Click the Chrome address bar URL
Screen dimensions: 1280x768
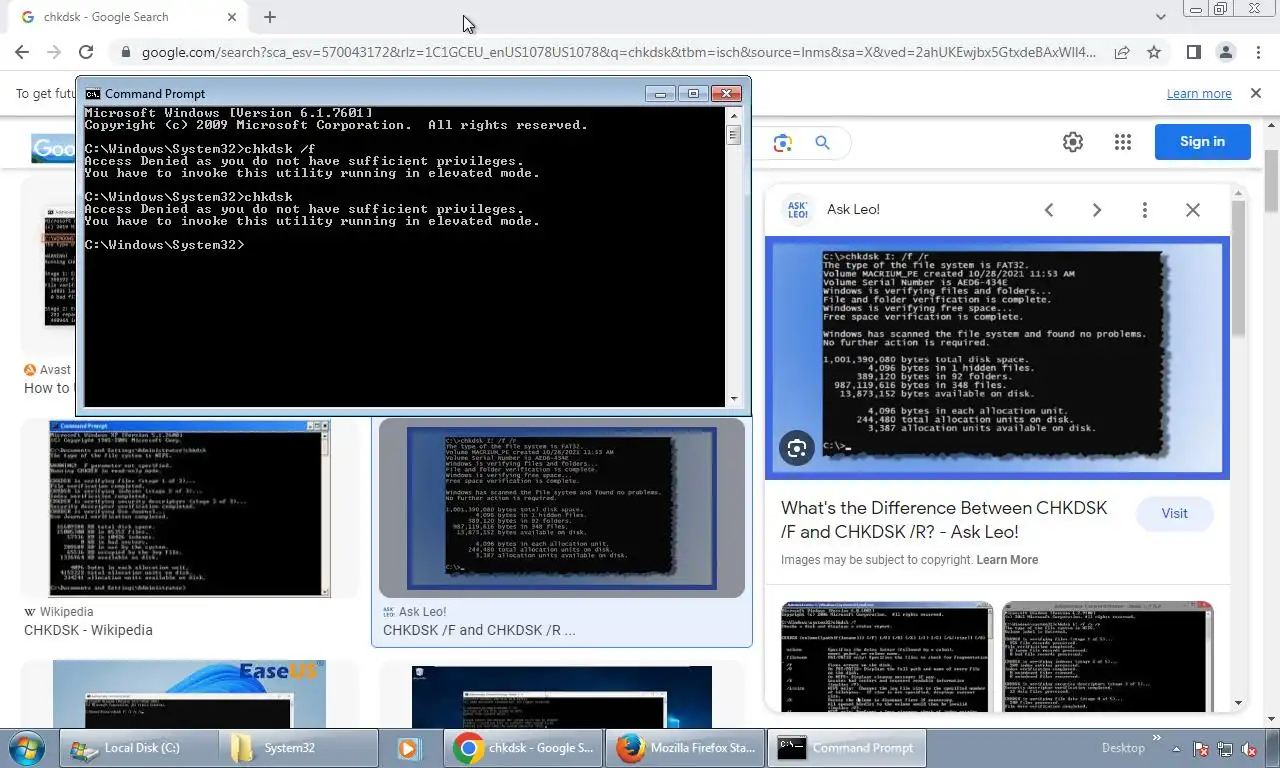(618, 52)
